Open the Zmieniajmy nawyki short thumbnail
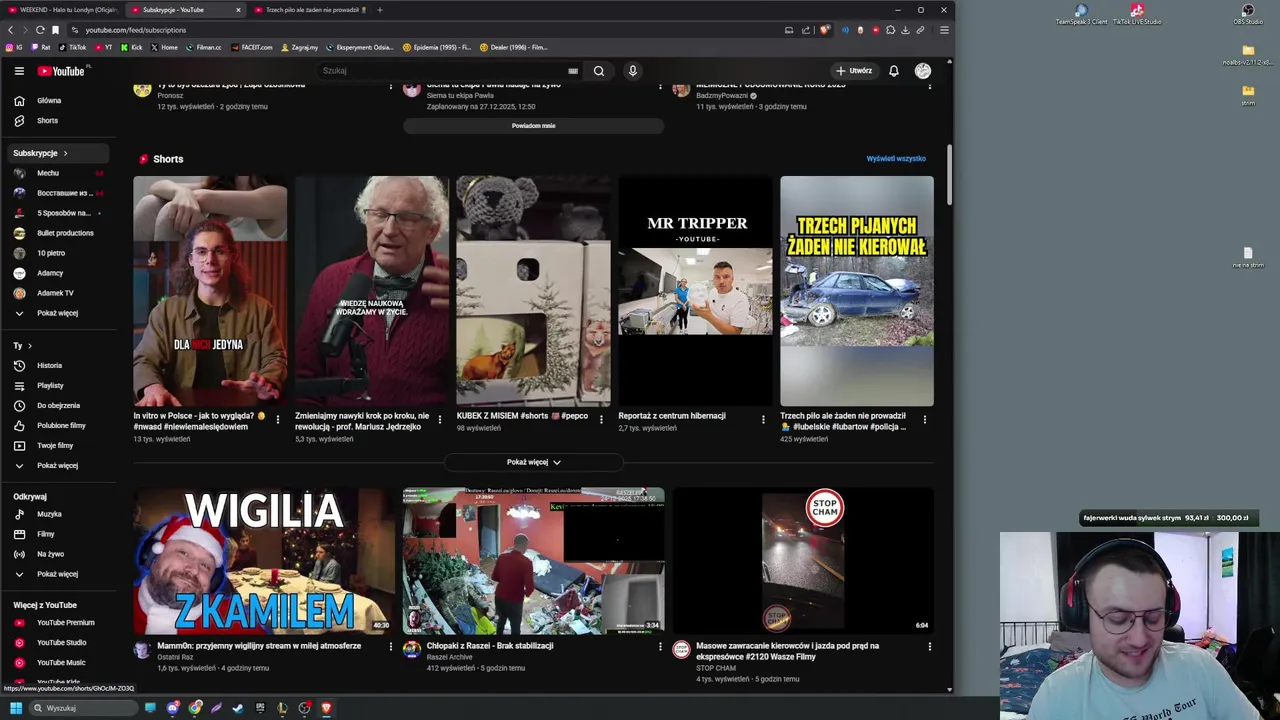This screenshot has height=720, width=1280. pyautogui.click(x=372, y=291)
